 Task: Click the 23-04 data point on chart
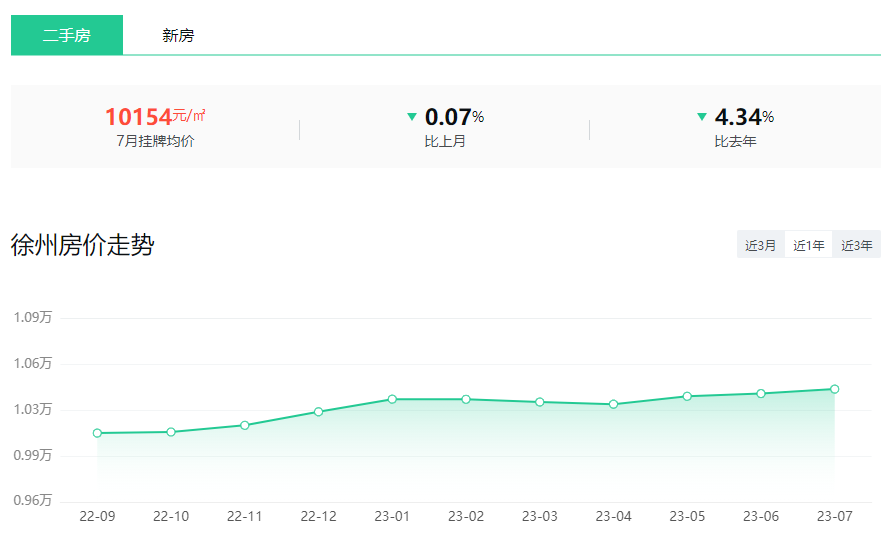pos(613,404)
